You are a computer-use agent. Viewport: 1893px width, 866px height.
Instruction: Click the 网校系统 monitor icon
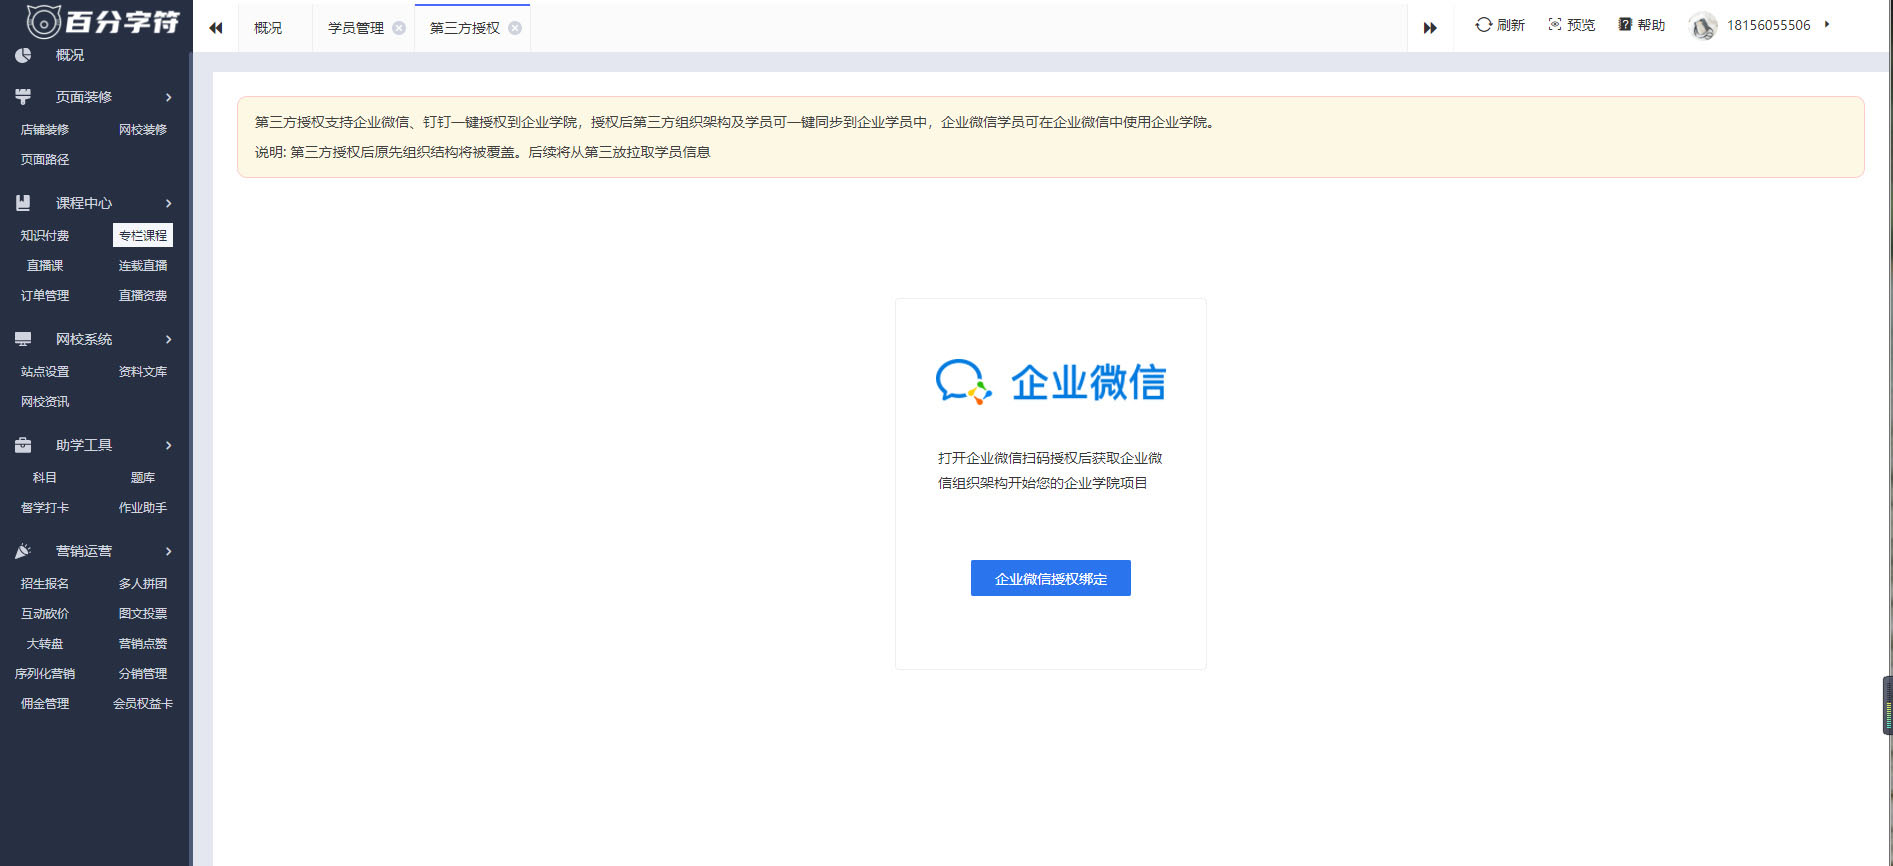(23, 339)
